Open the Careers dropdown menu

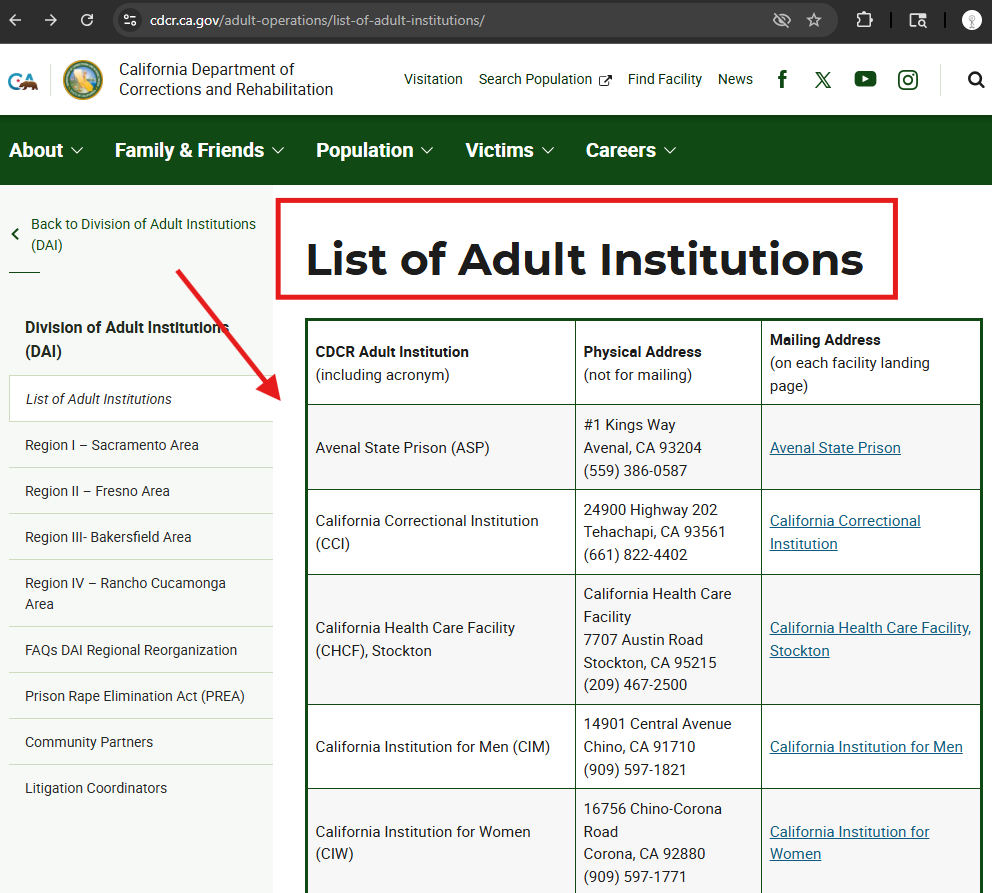[x=631, y=150]
